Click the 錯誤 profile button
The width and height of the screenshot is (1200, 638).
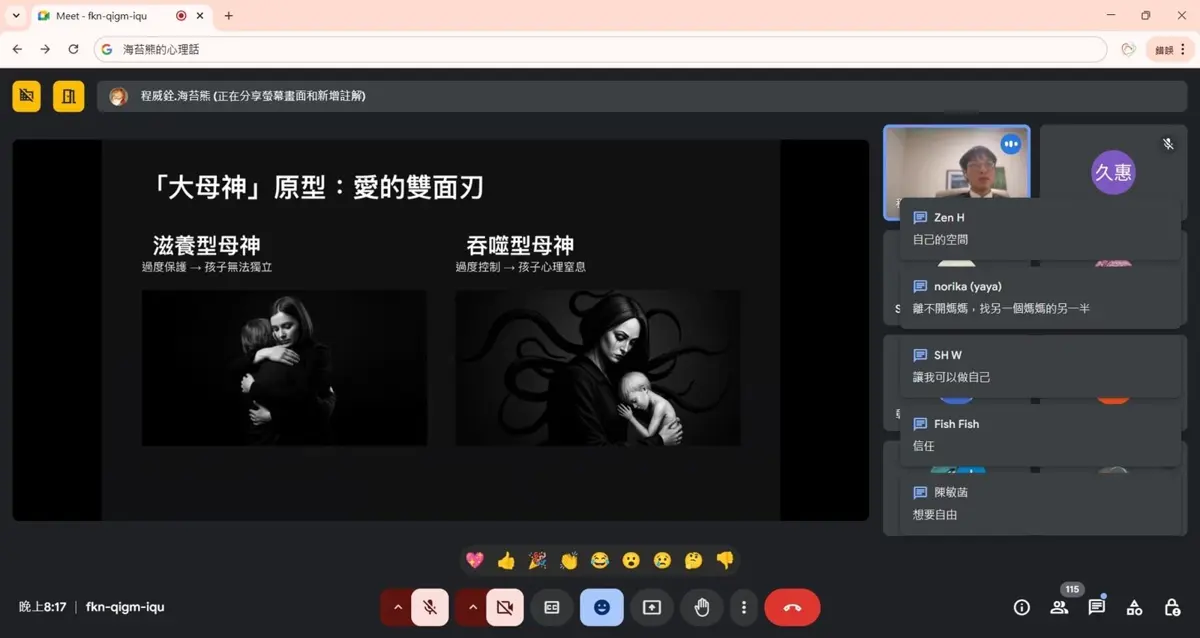pyautogui.click(x=1169, y=49)
